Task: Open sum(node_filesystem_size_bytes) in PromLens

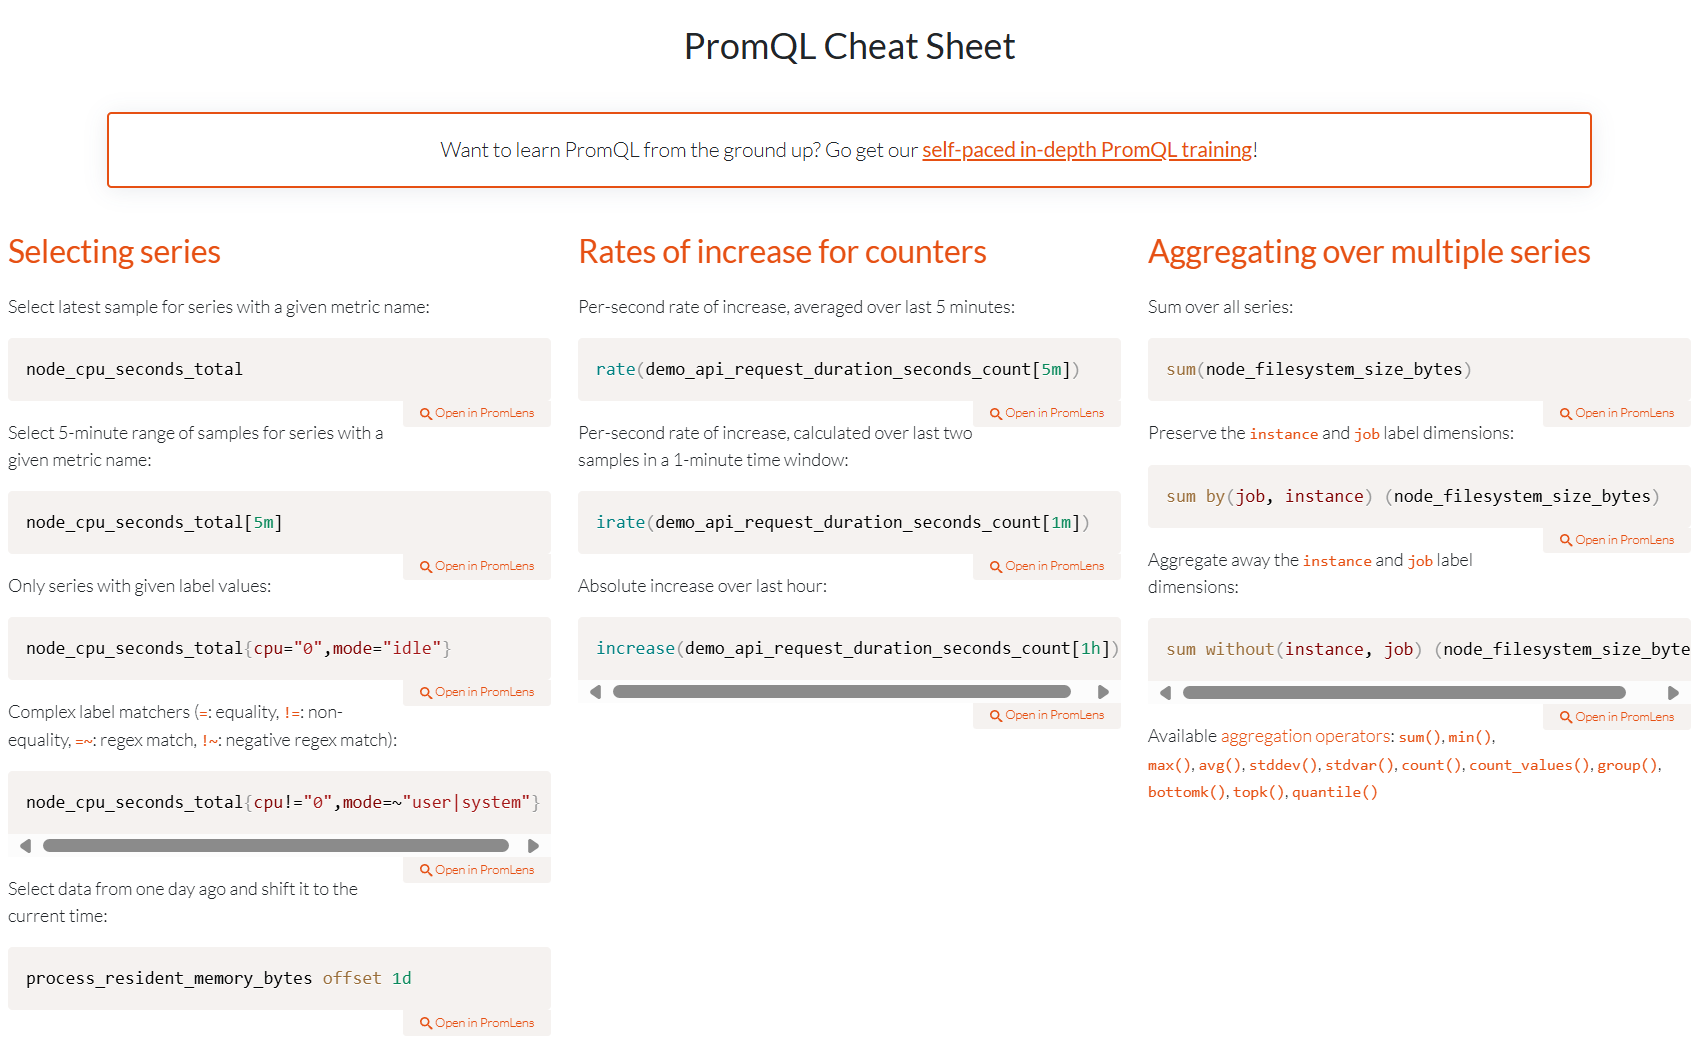Action: [x=1618, y=413]
